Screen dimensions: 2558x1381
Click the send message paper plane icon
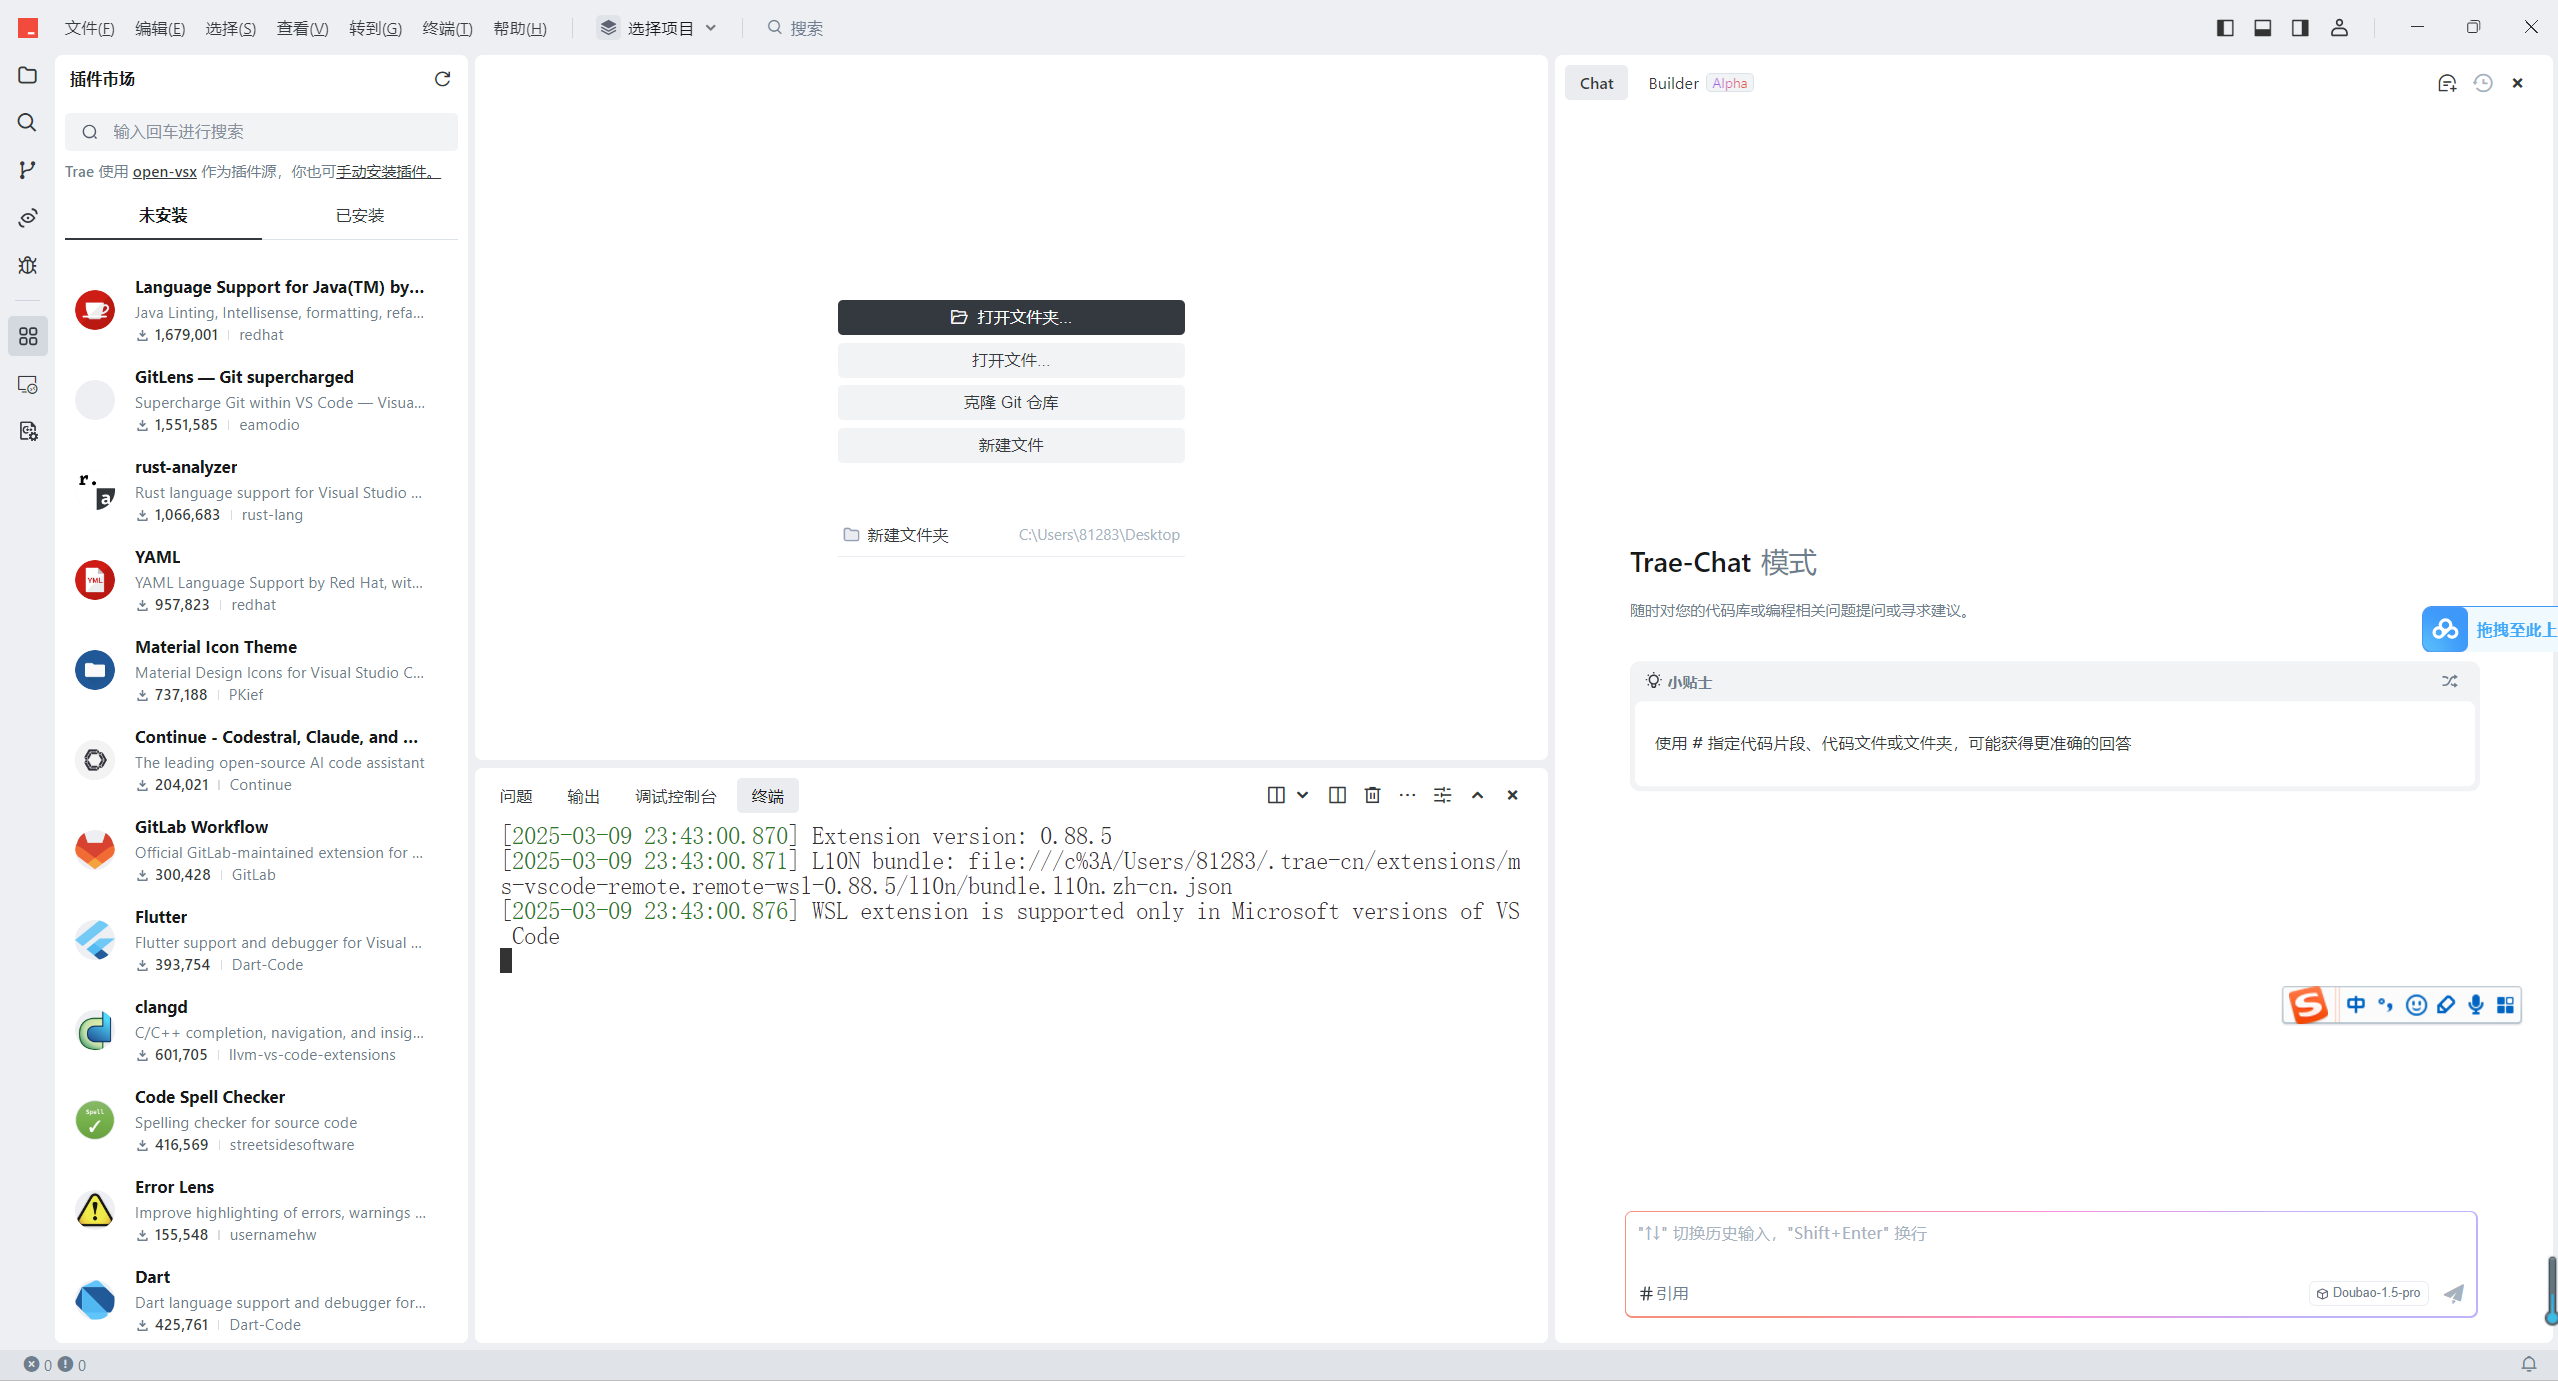coord(2453,1293)
